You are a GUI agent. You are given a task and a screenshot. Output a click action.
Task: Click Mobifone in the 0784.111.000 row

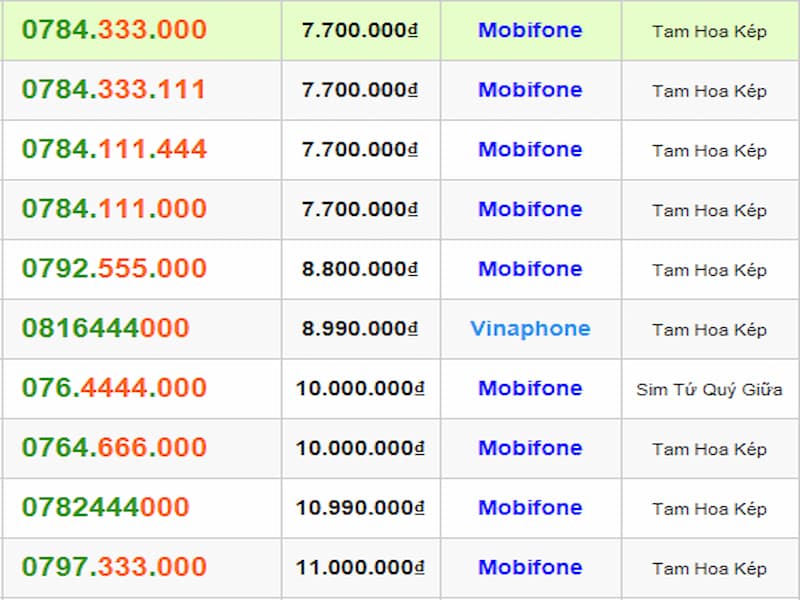pos(530,209)
